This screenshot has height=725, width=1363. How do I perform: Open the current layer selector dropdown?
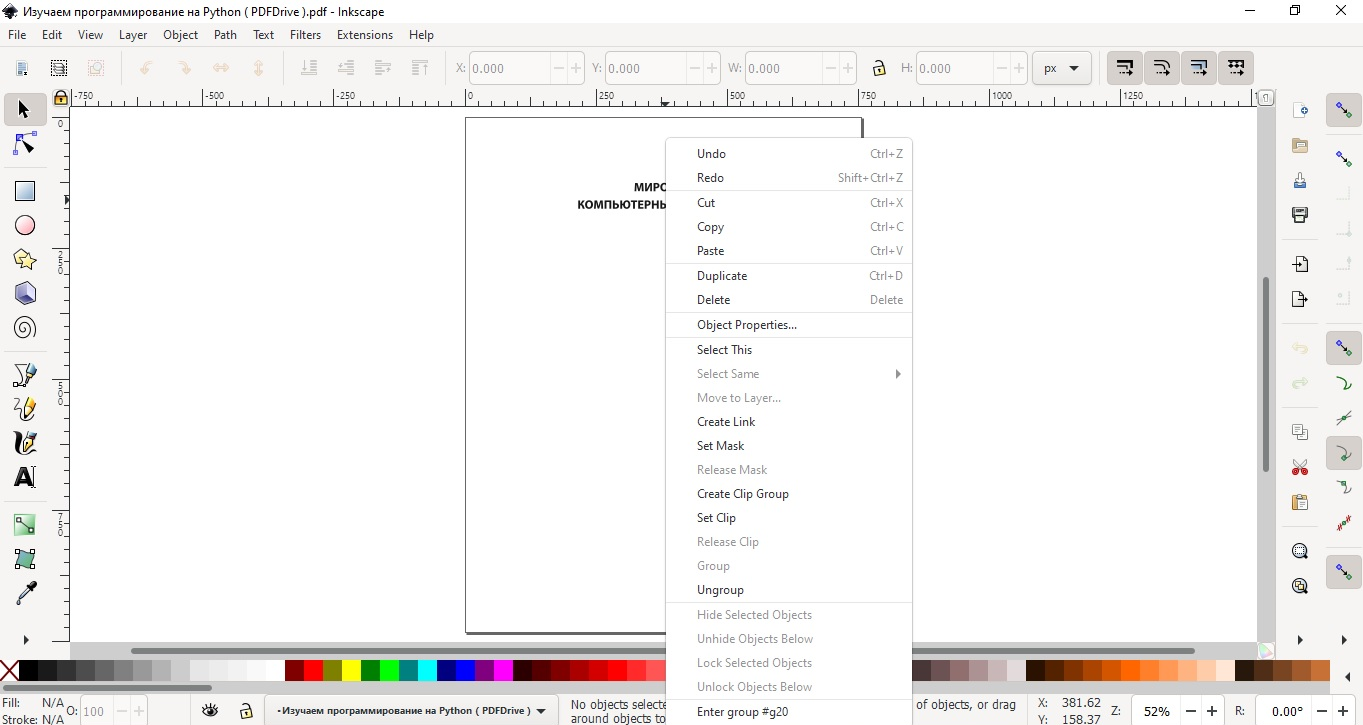[412, 711]
